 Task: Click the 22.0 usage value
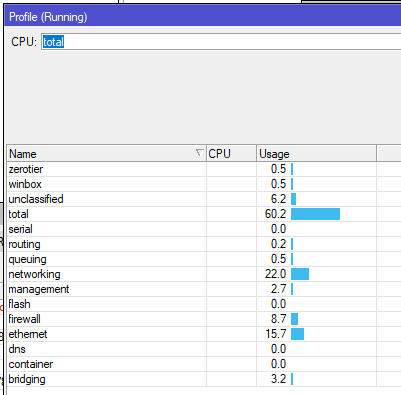275,274
